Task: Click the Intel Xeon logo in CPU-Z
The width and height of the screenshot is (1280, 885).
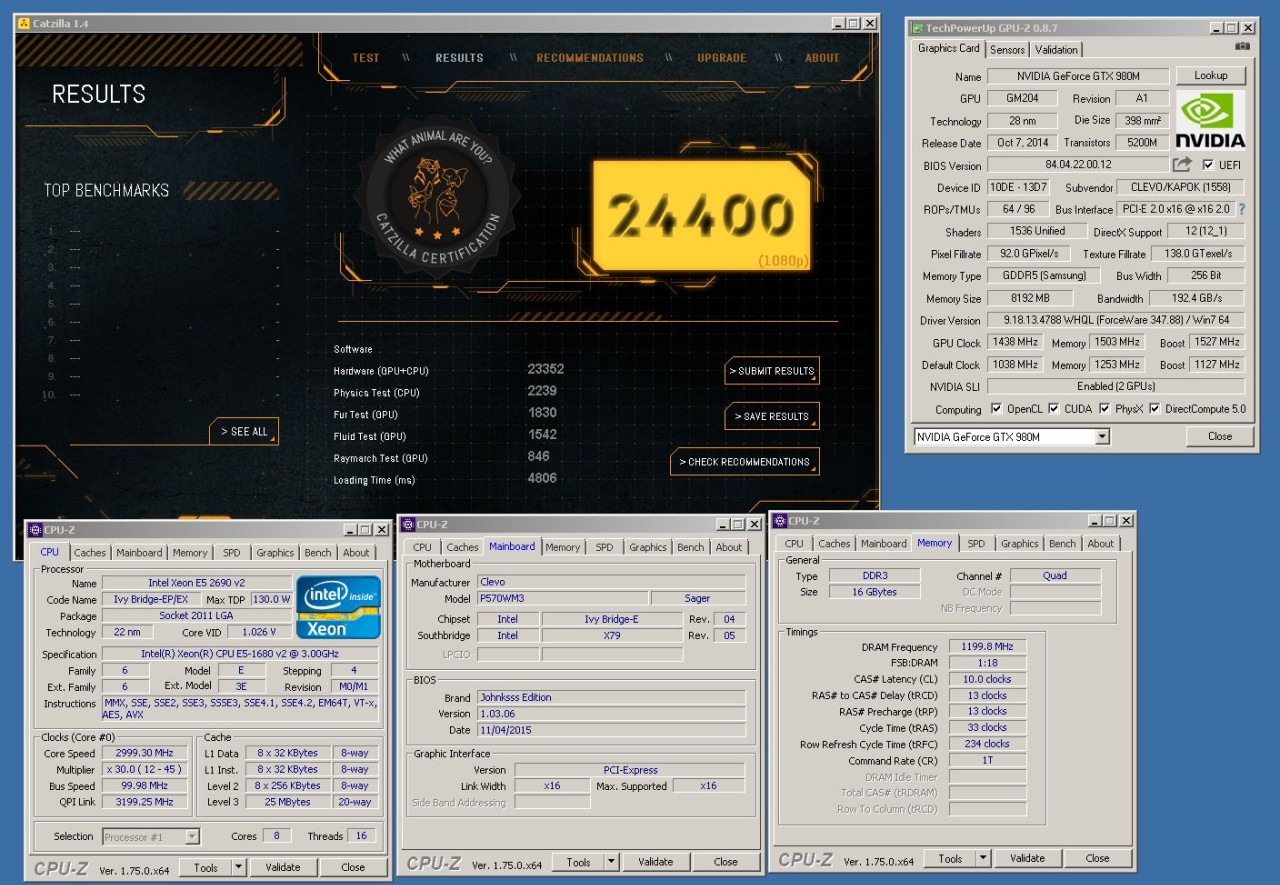Action: tap(338, 607)
